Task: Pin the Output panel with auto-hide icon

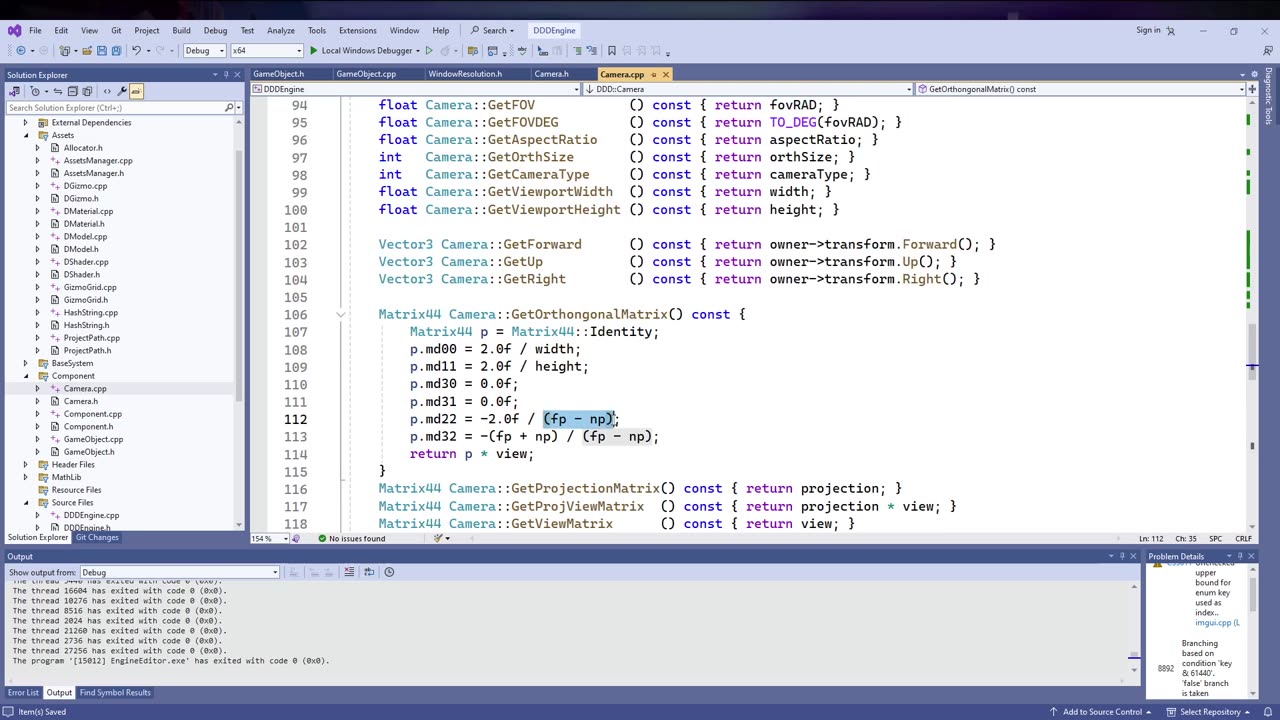Action: (1122, 557)
